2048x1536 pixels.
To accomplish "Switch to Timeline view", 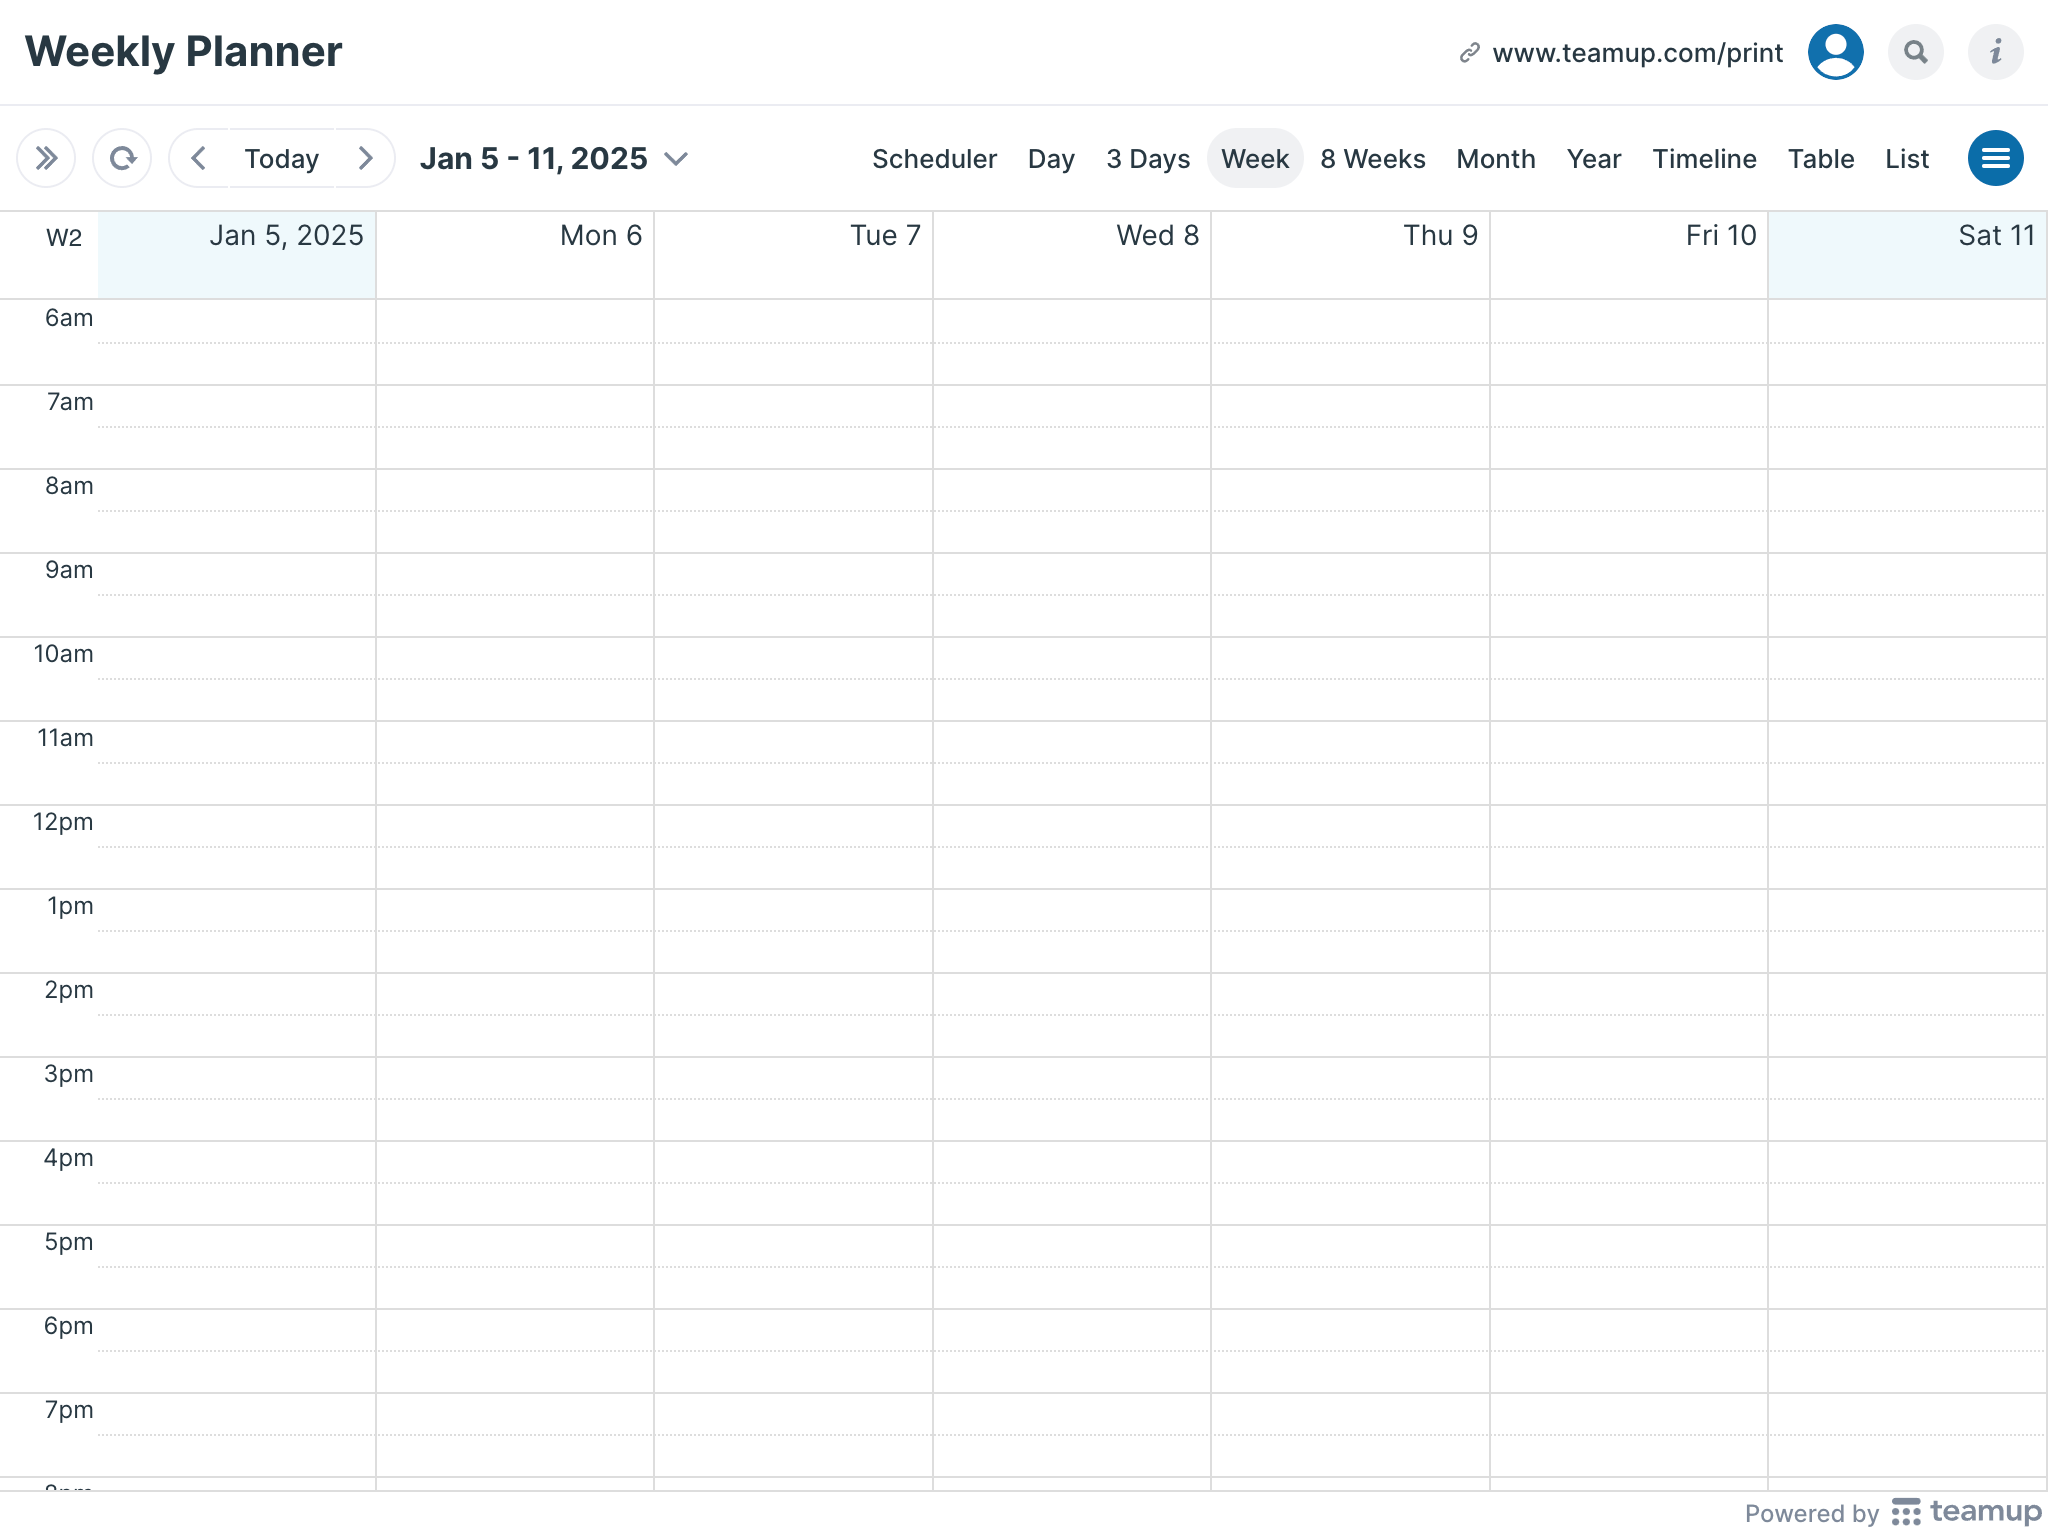I will 1704,158.
